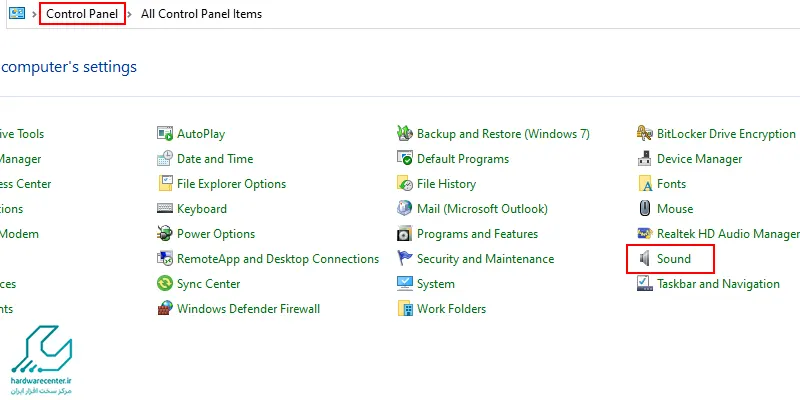Click Programs and Features text
Screen dimensions: 800x400
(478, 234)
